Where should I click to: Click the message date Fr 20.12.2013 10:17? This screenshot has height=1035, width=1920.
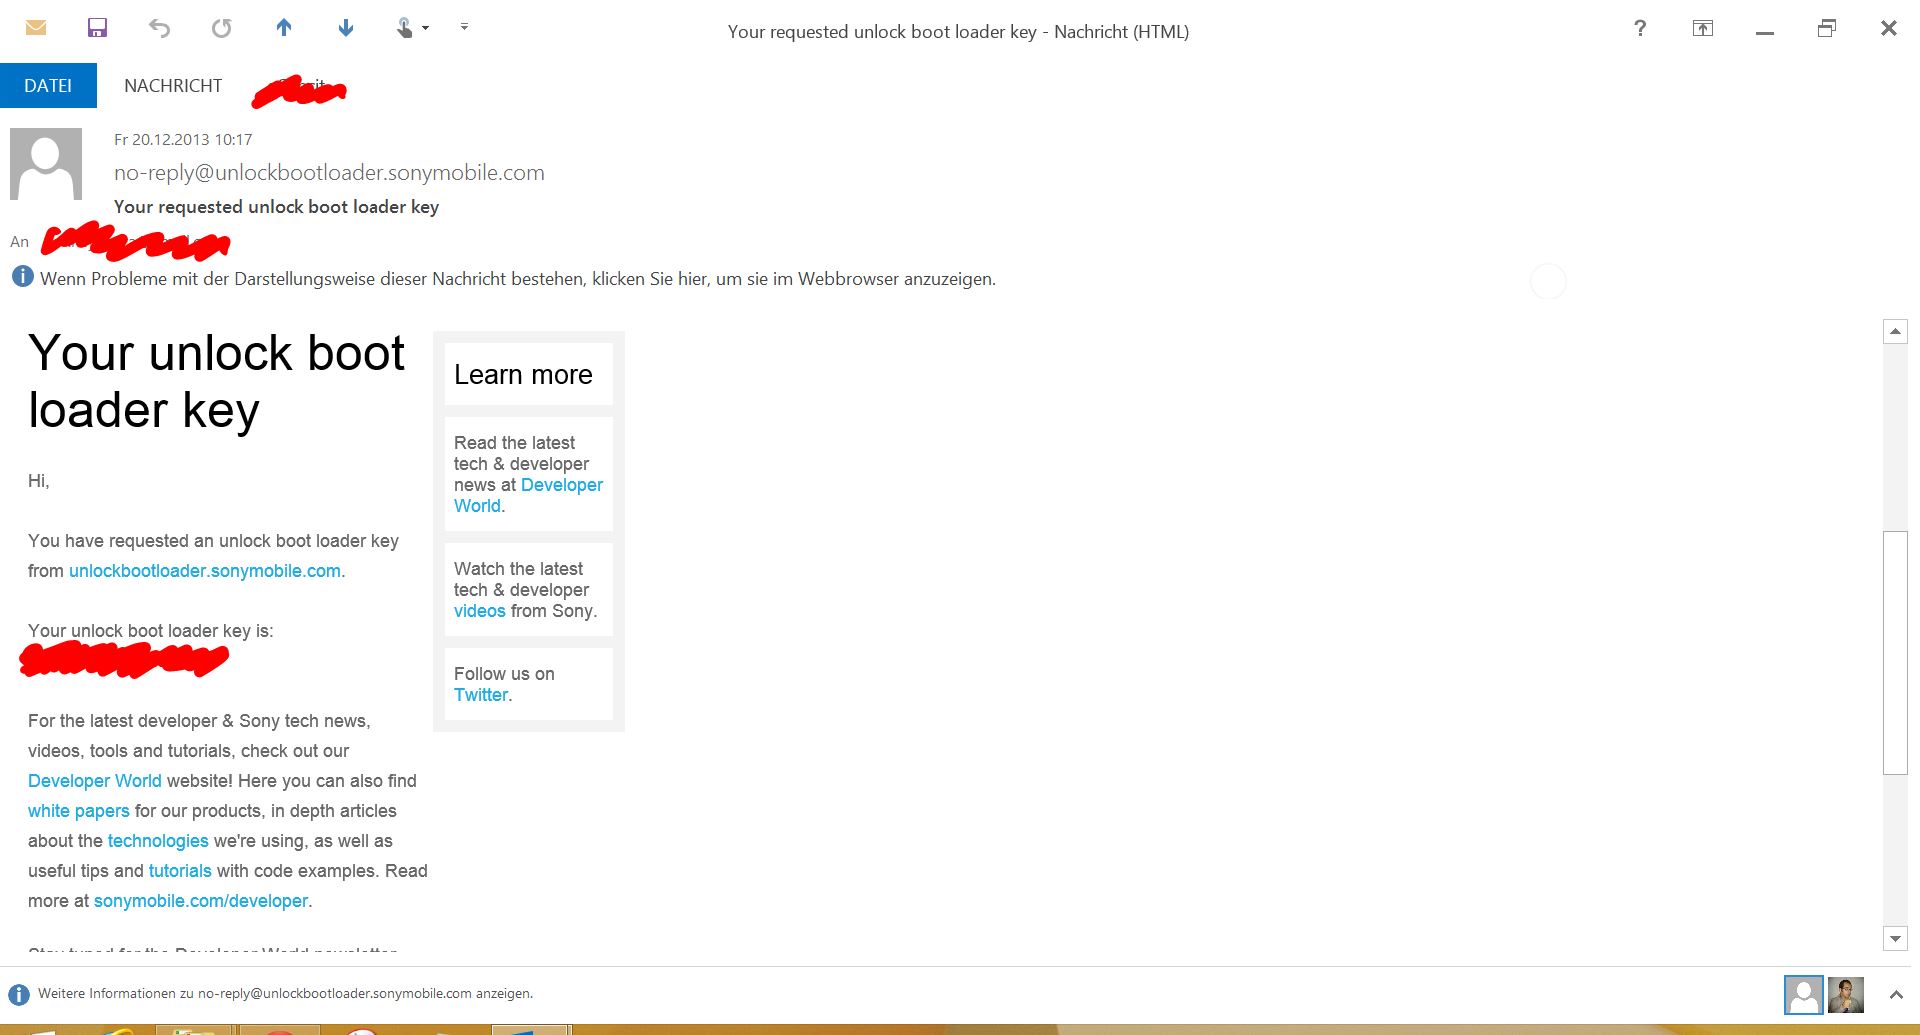coord(183,140)
